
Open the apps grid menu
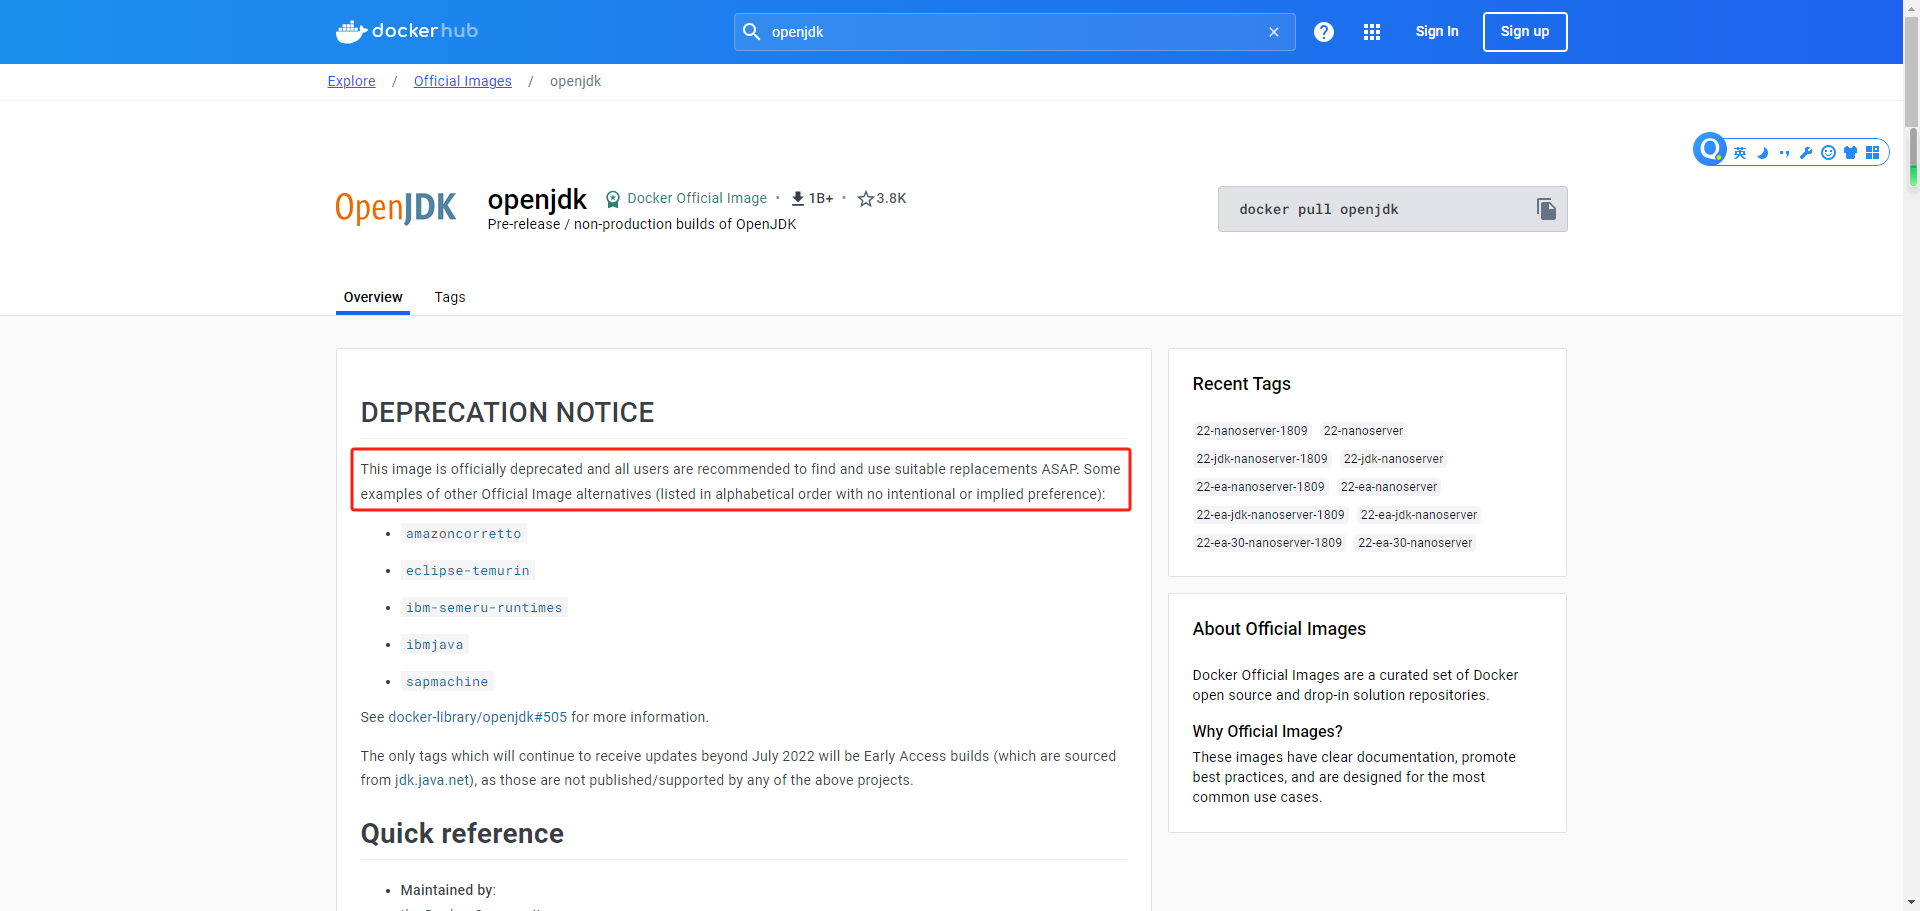tap(1372, 32)
